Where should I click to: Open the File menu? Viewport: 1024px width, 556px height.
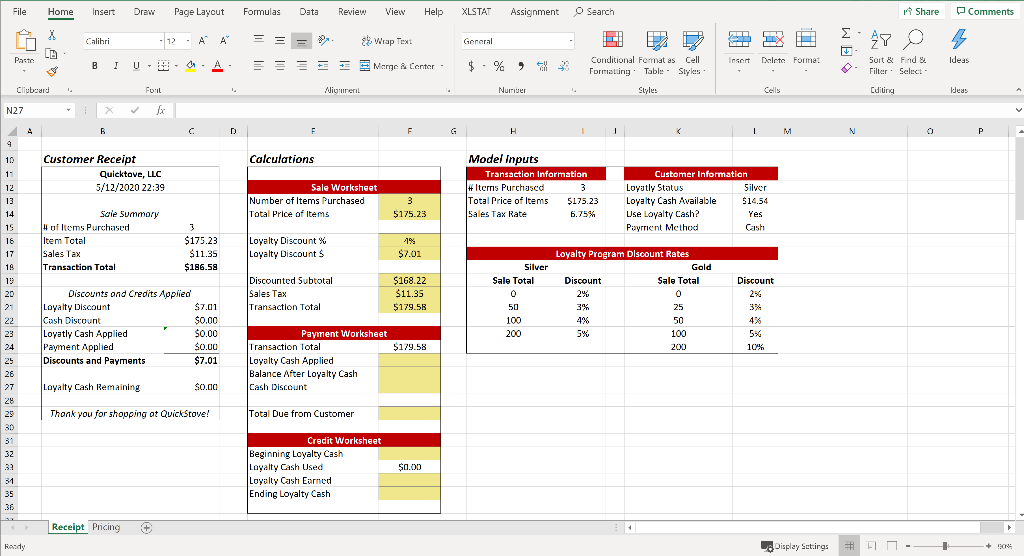coord(20,12)
